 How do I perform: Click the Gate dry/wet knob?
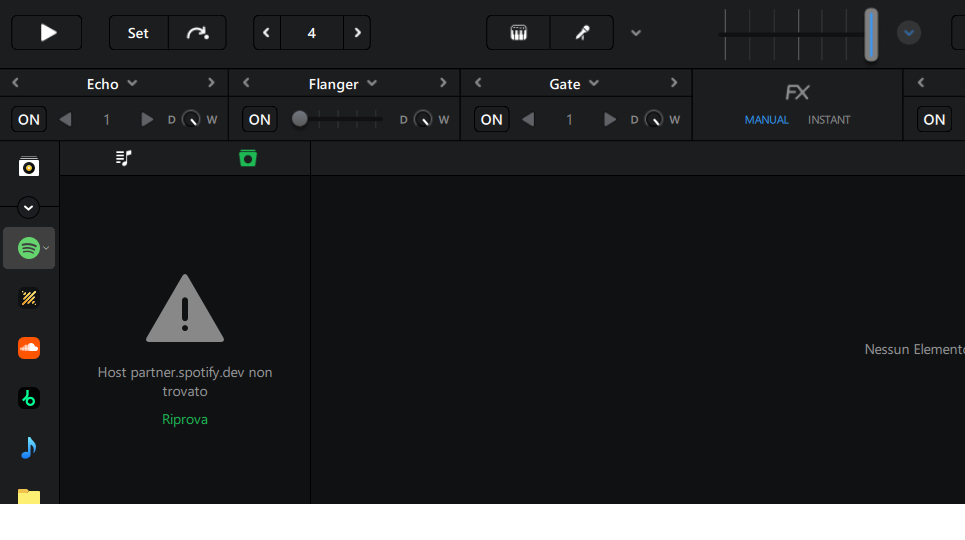(x=654, y=119)
